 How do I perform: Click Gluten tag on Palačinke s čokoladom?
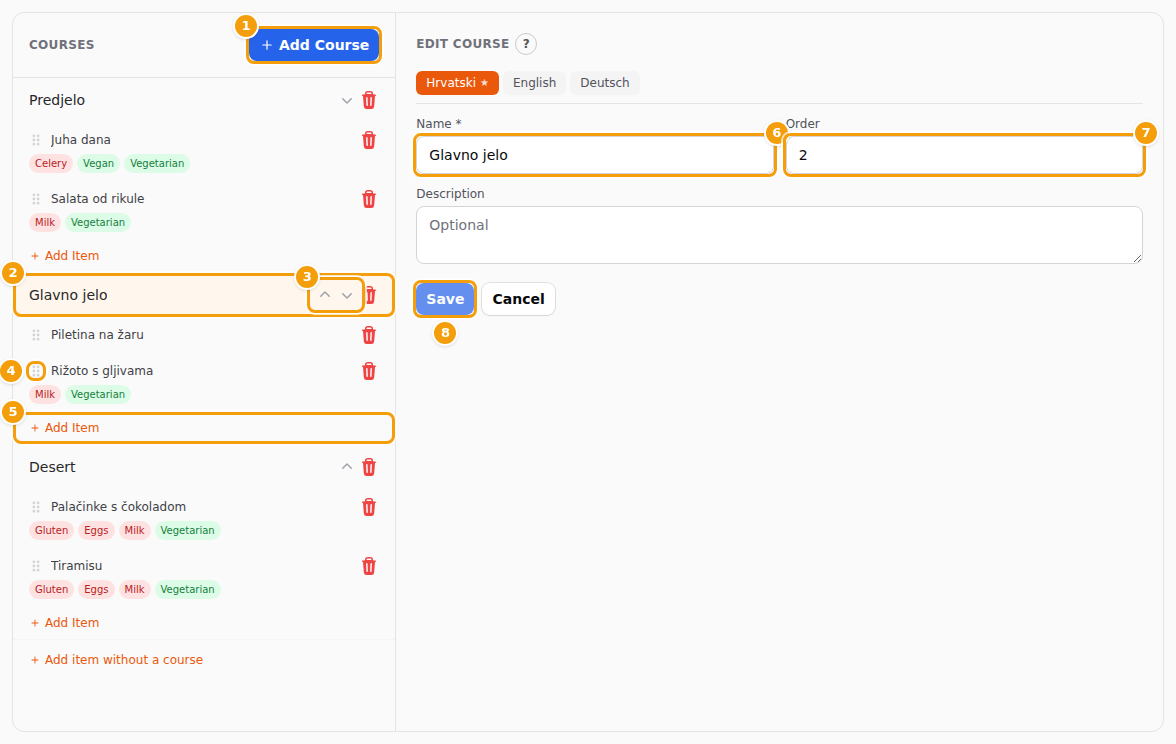52,531
